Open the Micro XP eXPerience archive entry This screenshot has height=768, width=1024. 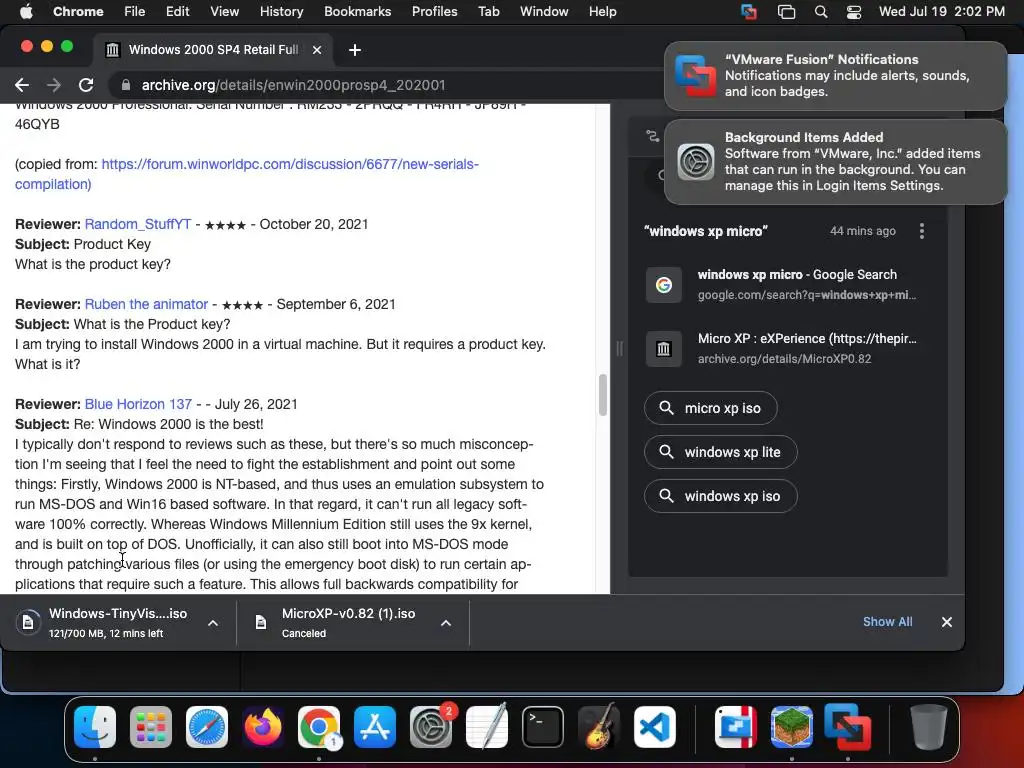788,348
